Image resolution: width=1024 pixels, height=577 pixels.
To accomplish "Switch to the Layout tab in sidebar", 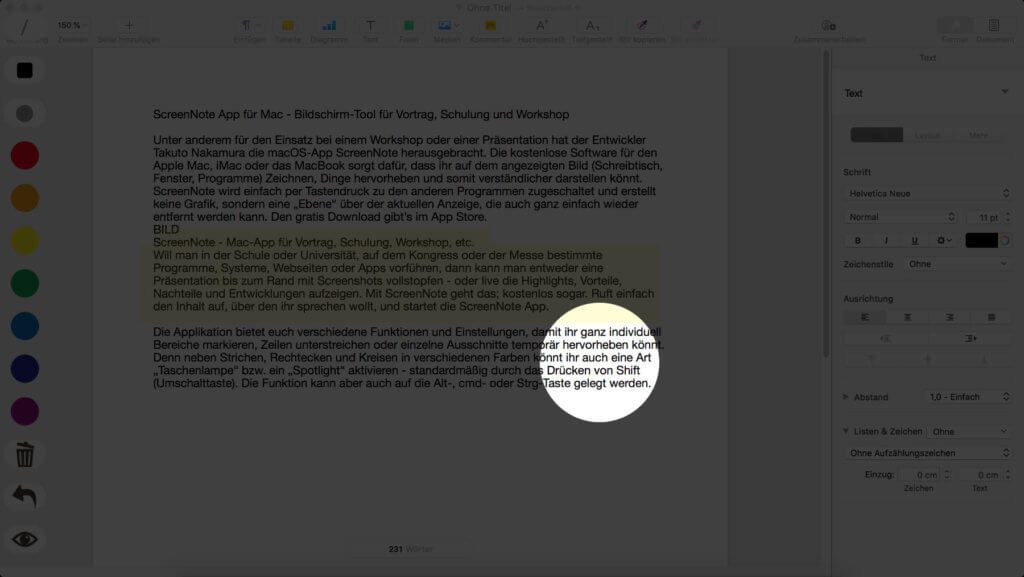I will [x=927, y=135].
